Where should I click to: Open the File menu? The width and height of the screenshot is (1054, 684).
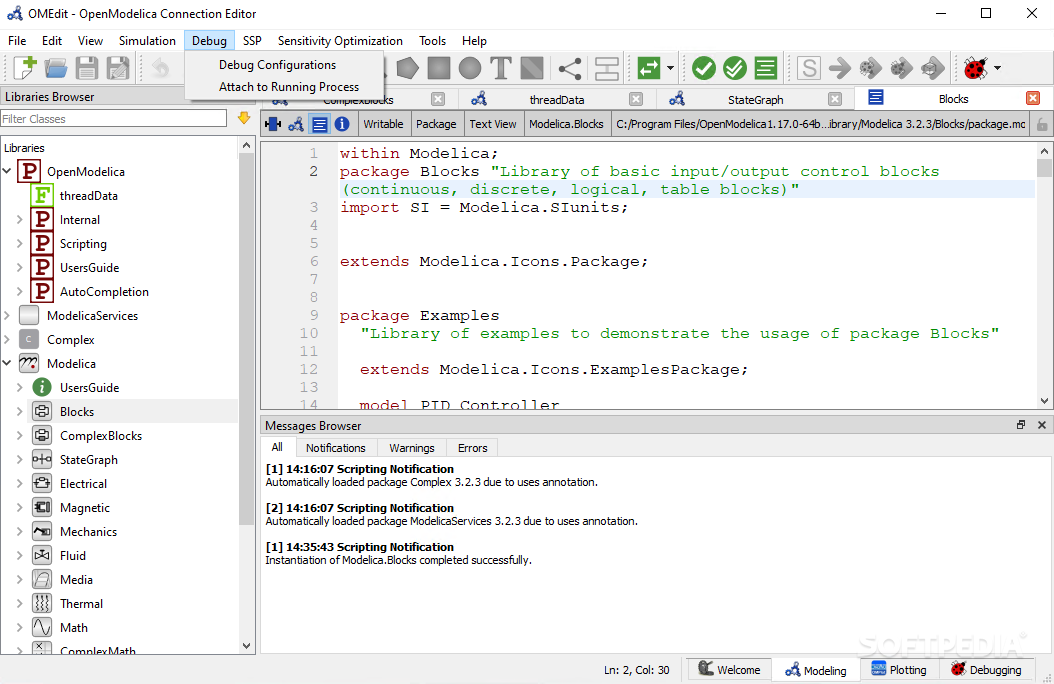[x=17, y=40]
